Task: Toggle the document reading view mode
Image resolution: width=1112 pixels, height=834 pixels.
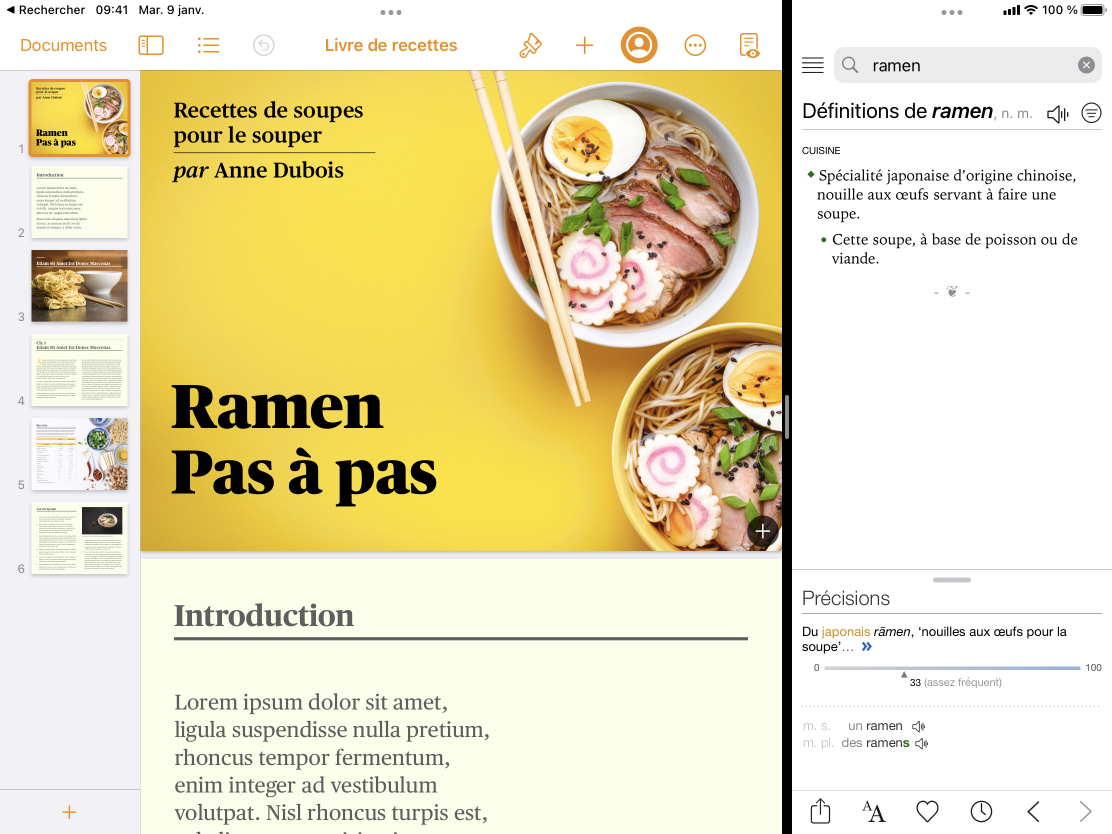Action: coord(748,45)
